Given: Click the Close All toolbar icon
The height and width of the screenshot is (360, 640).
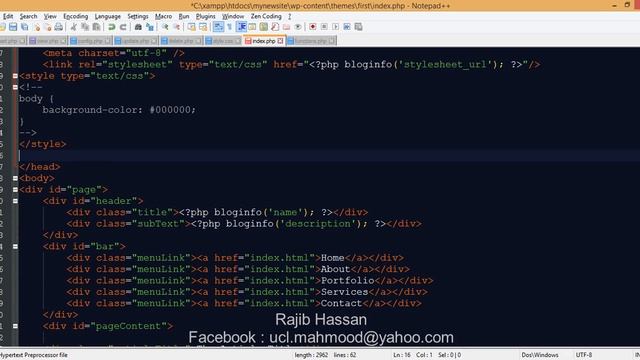Looking at the screenshot, I should (x=48, y=27).
